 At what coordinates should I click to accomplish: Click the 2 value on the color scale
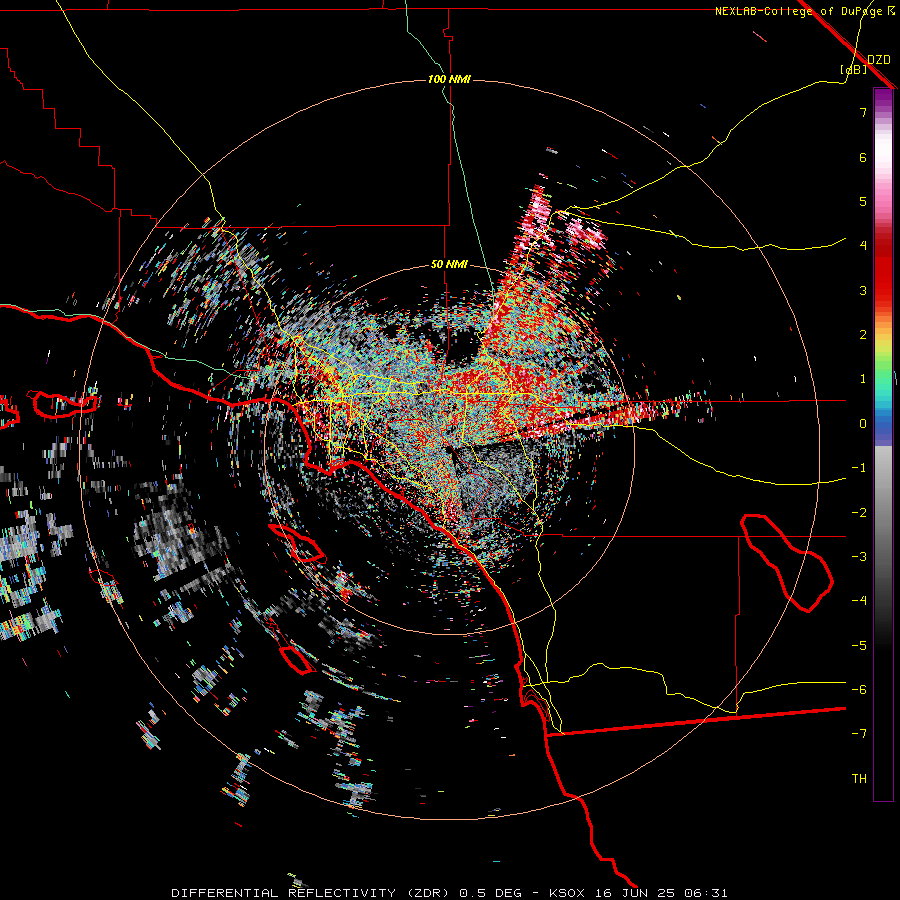[863, 335]
